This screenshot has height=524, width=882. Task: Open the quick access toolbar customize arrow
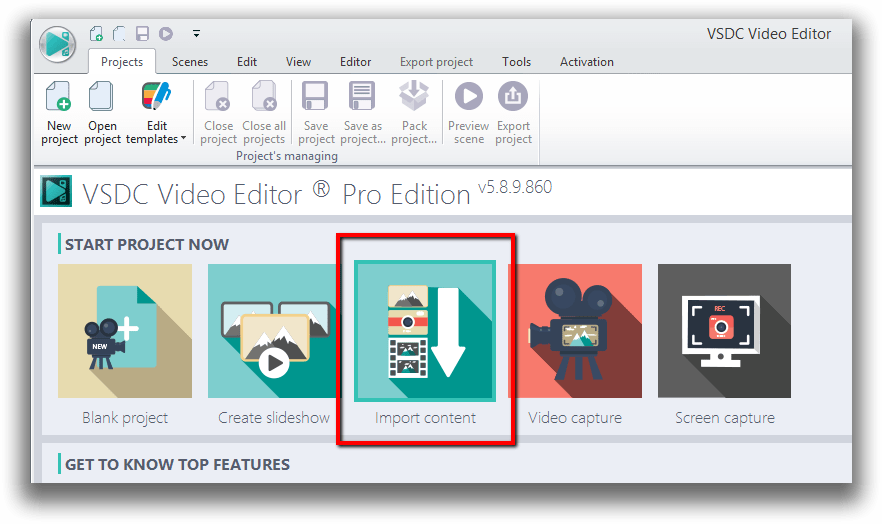196,33
